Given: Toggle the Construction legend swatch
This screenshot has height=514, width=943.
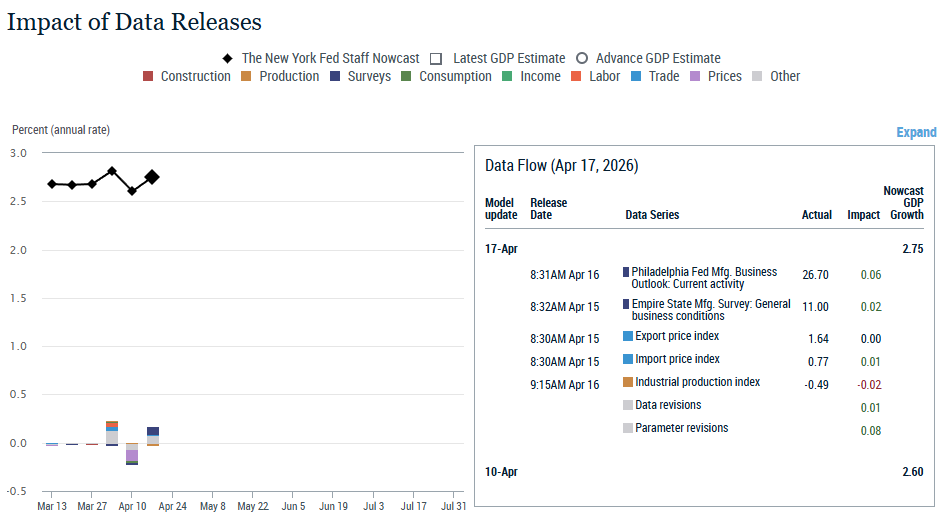Looking at the screenshot, I should point(148,77).
